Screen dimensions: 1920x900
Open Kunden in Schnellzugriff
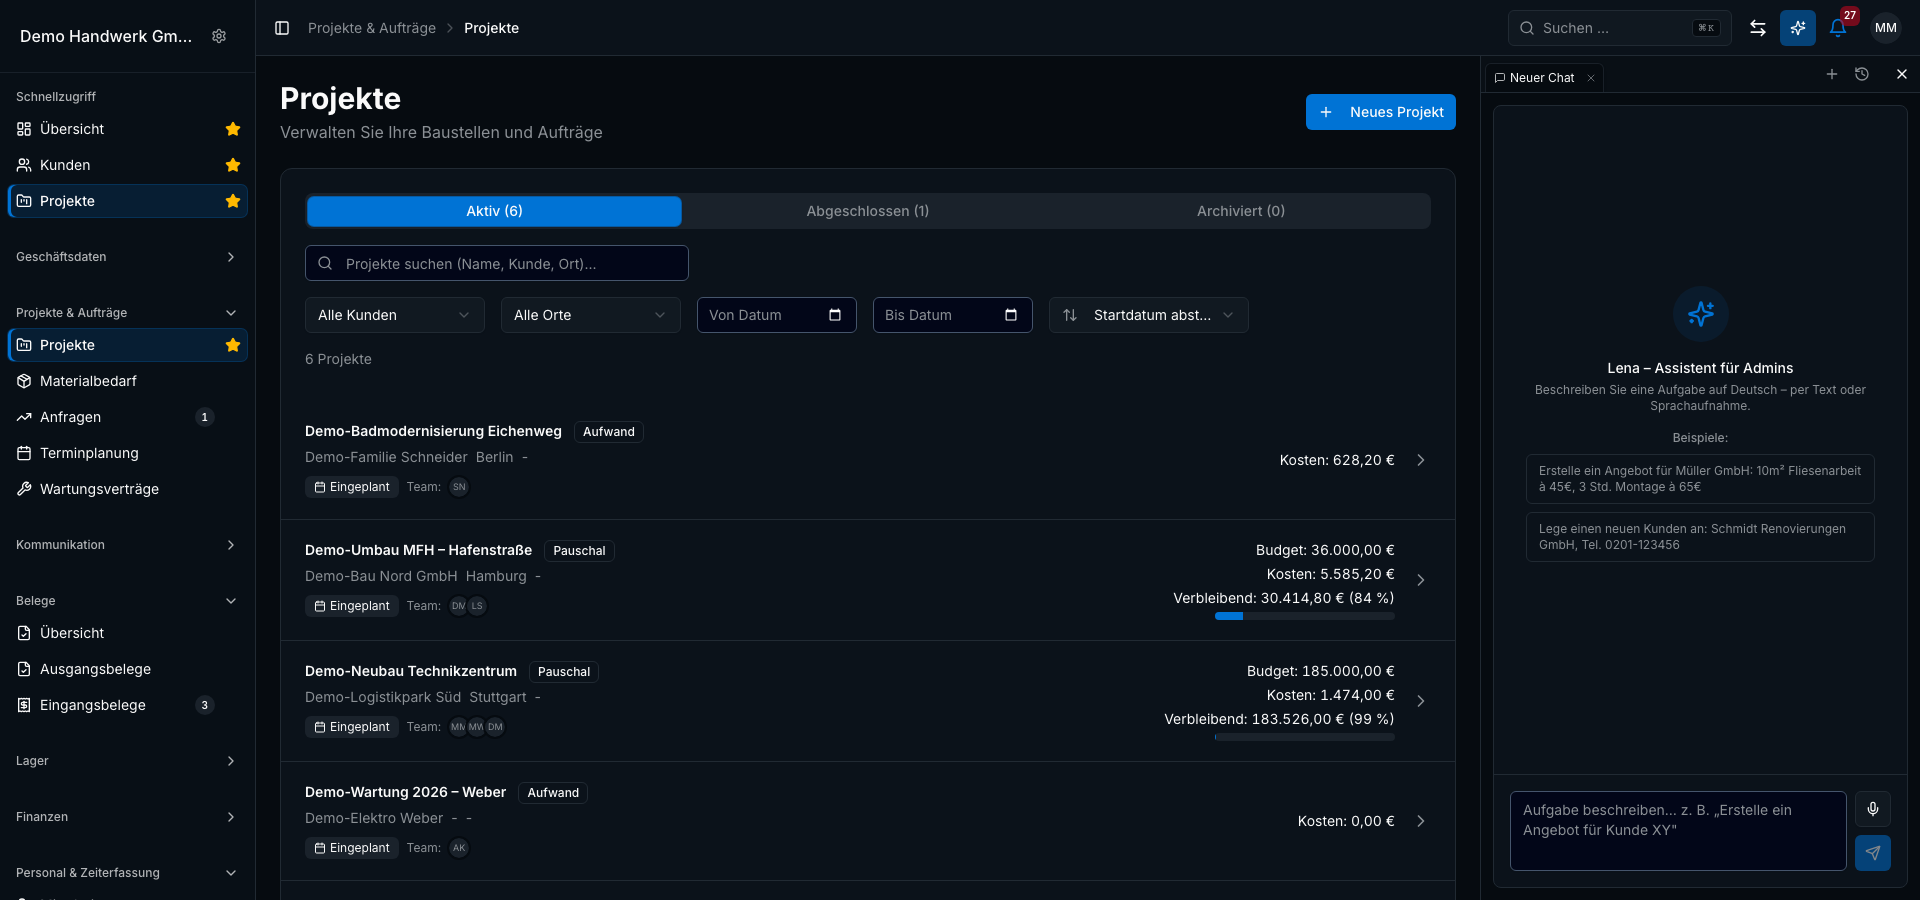128,165
